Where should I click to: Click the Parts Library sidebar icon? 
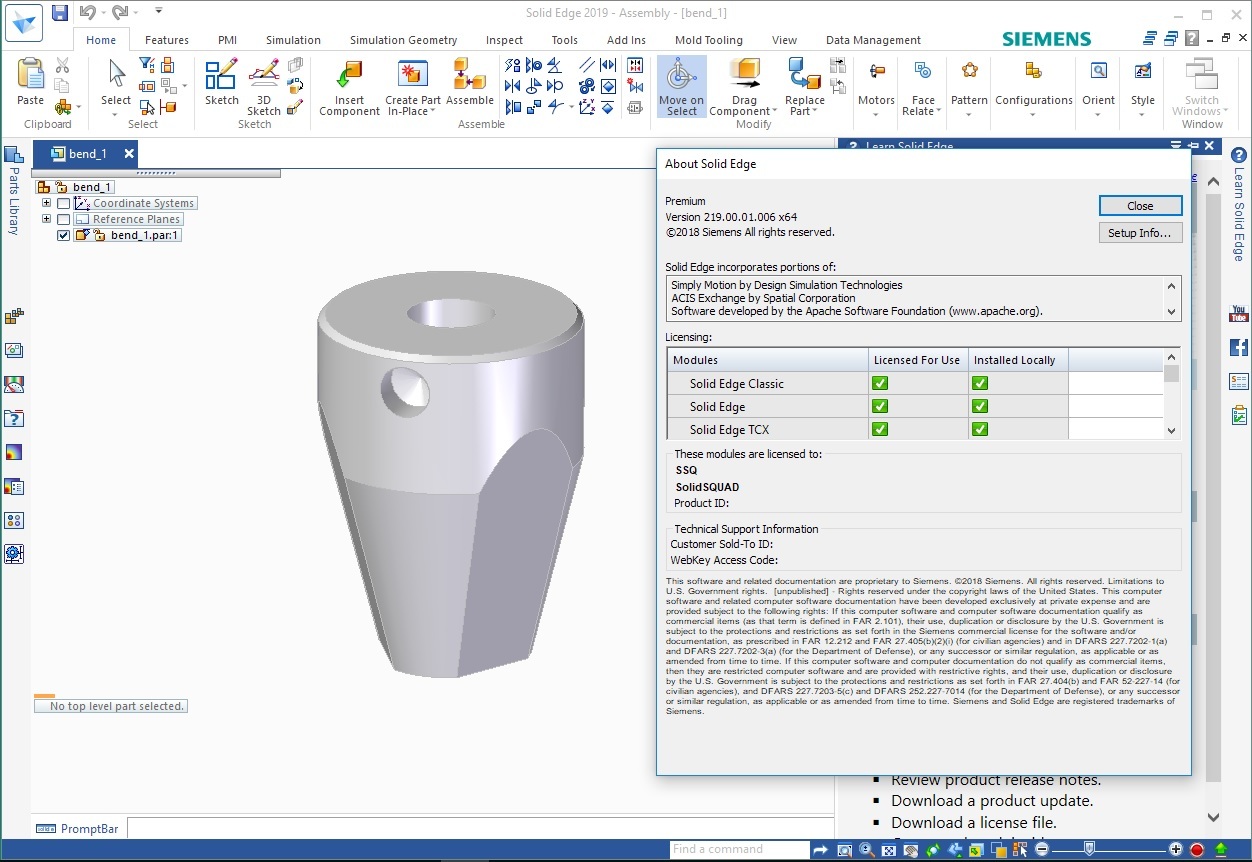[13, 155]
